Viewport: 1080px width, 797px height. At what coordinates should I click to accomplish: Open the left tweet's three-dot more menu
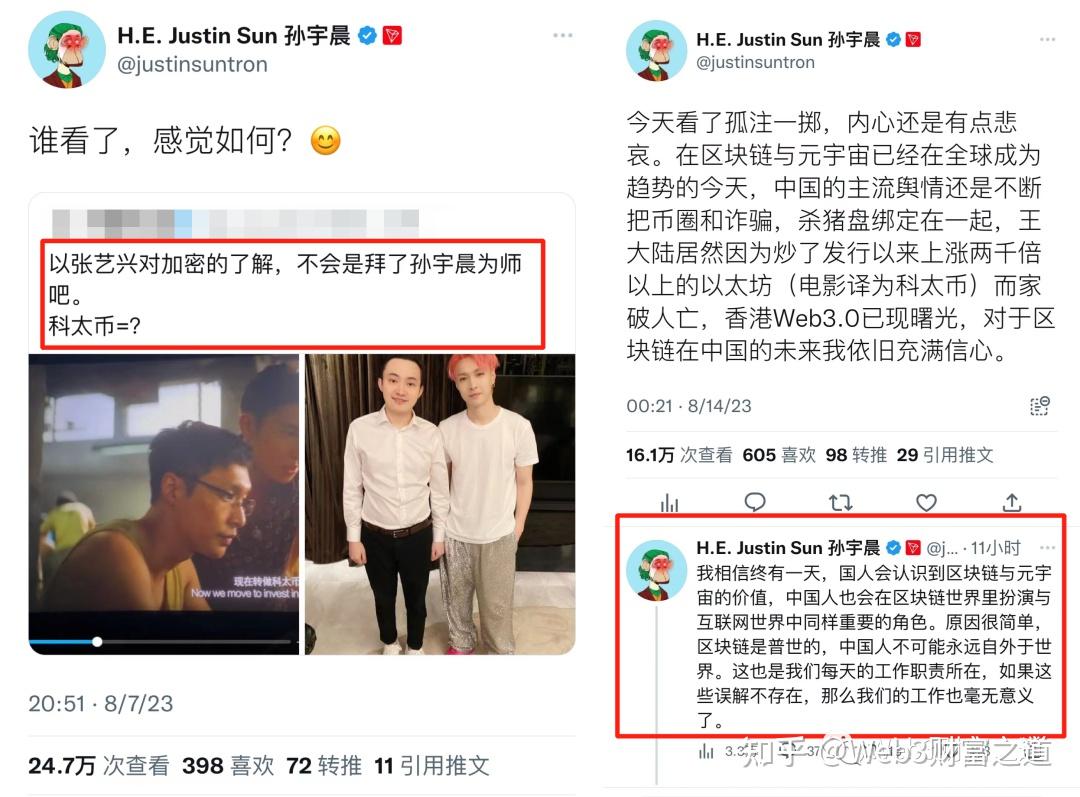(x=563, y=35)
